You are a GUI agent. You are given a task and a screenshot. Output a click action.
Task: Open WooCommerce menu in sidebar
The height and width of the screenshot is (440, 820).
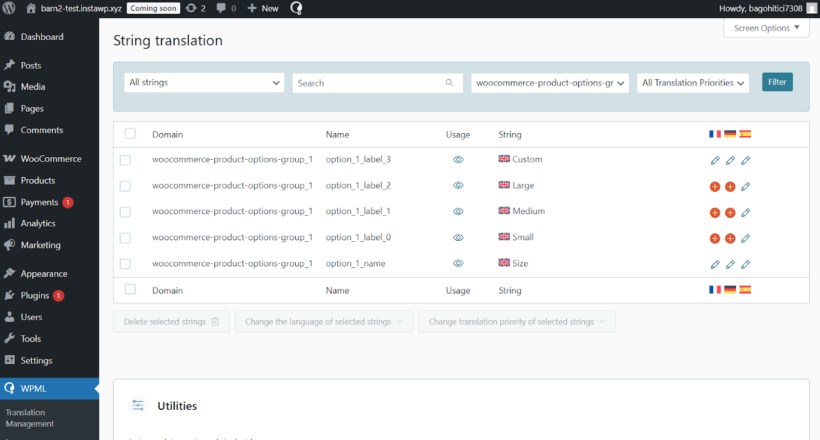click(x=50, y=159)
